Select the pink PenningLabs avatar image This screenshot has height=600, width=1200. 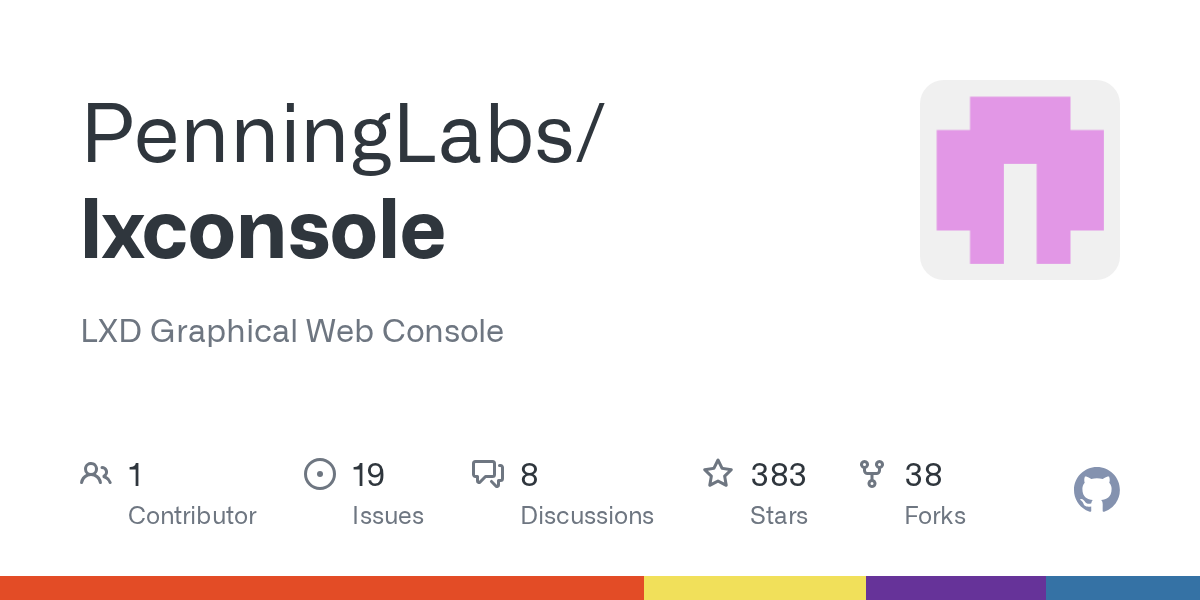pyautogui.click(x=1019, y=180)
